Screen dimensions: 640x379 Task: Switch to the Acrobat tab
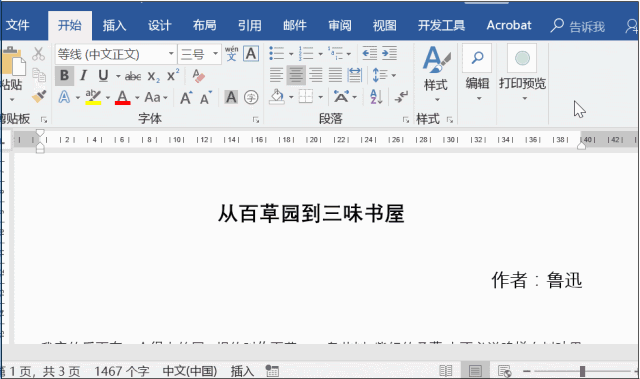tap(509, 25)
